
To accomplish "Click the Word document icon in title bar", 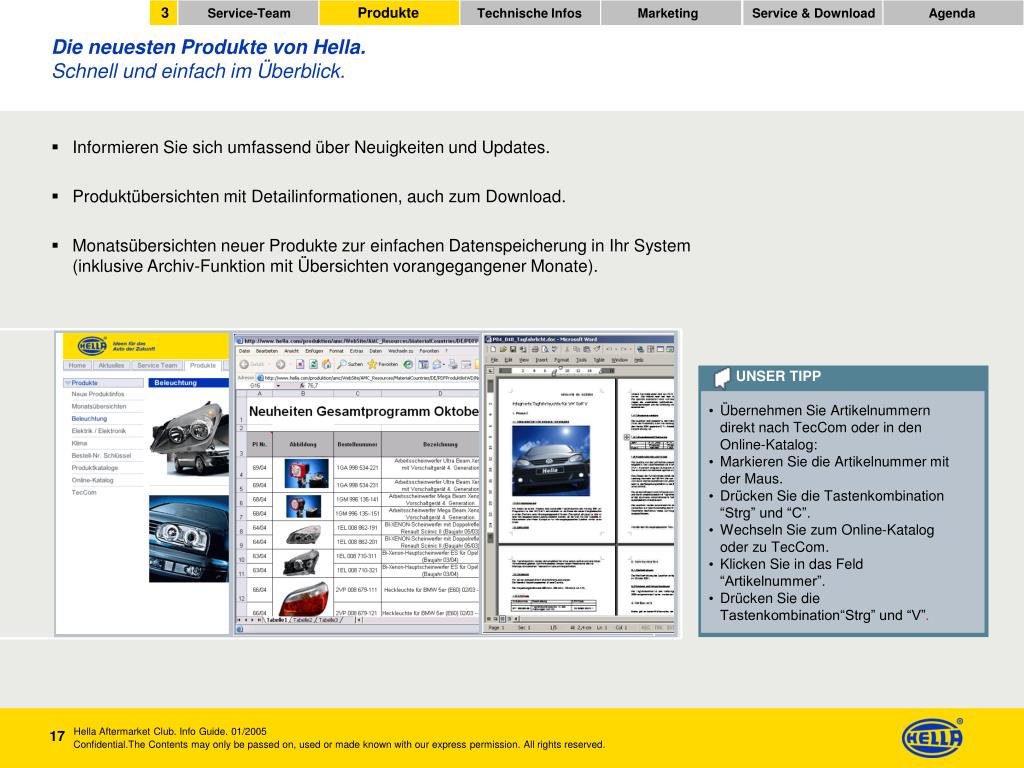I will coord(488,340).
